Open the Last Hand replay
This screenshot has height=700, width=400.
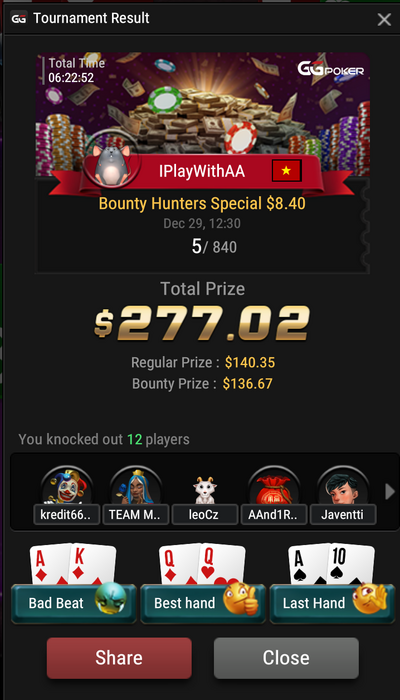pyautogui.click(x=332, y=603)
